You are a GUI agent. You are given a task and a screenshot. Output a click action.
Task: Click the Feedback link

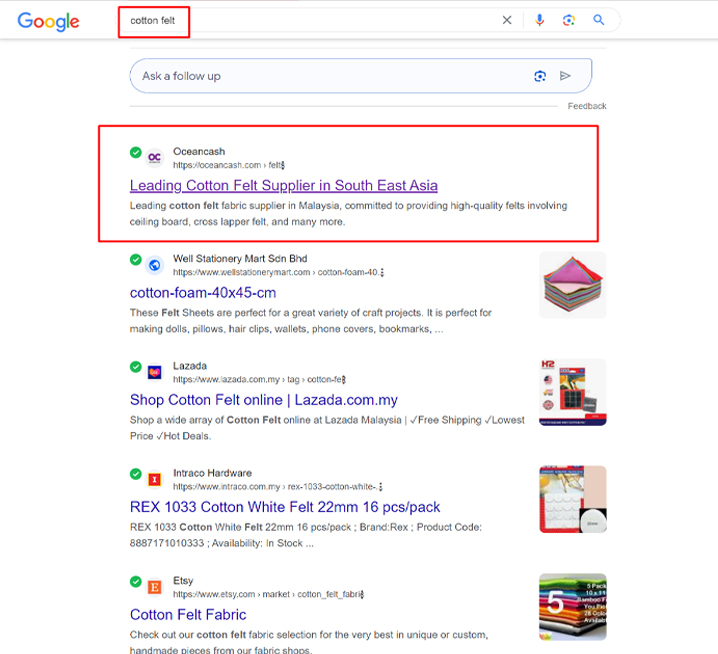tap(587, 106)
